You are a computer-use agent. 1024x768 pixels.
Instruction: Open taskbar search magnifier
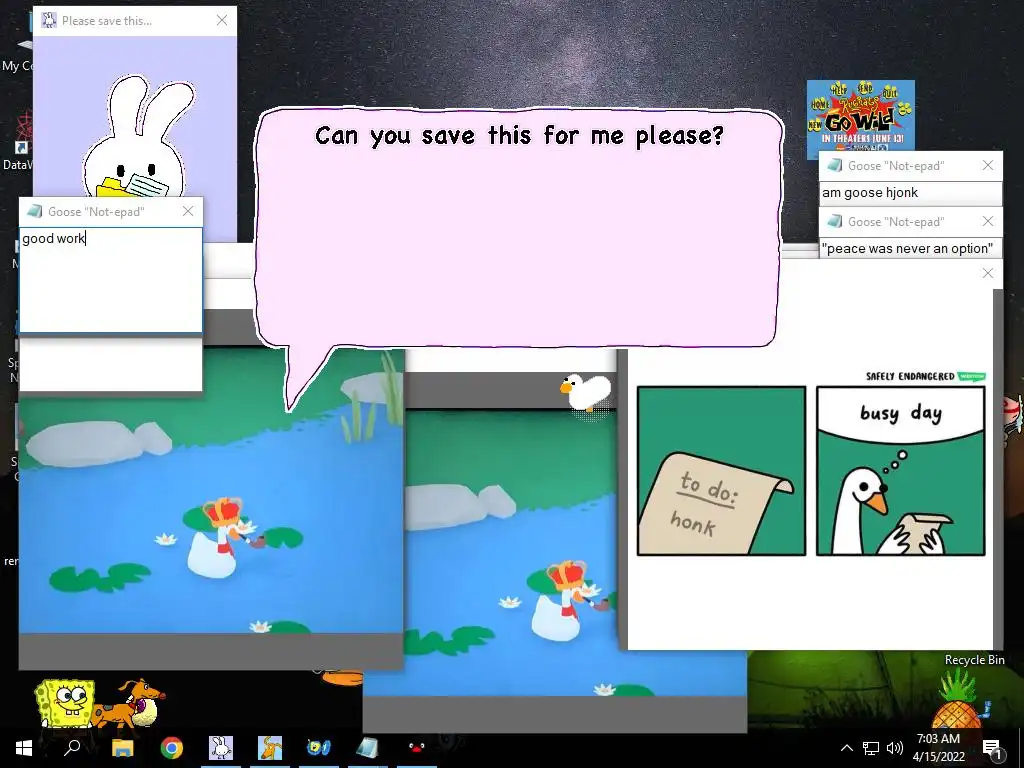point(72,747)
